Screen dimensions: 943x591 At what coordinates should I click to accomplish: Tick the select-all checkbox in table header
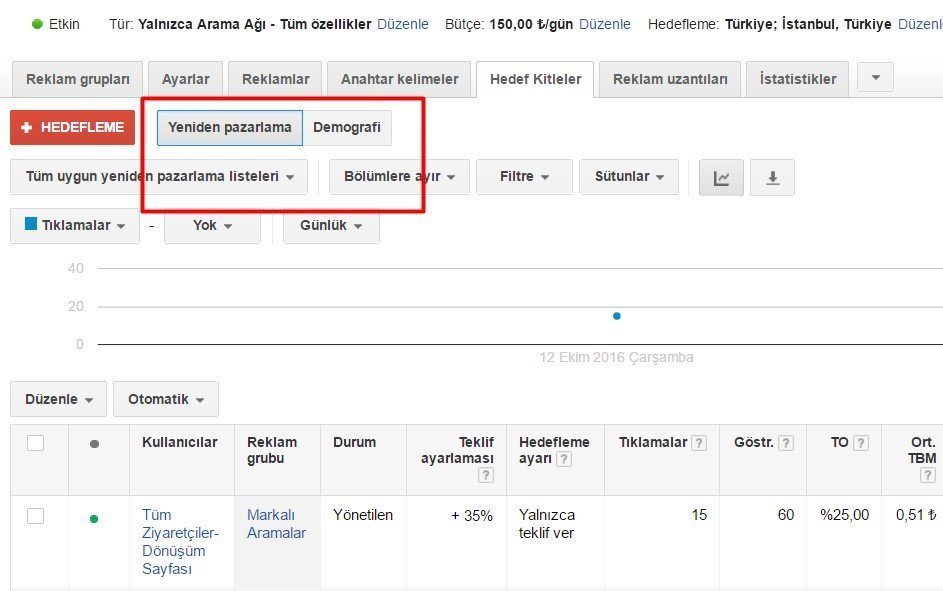pyautogui.click(x=36, y=443)
